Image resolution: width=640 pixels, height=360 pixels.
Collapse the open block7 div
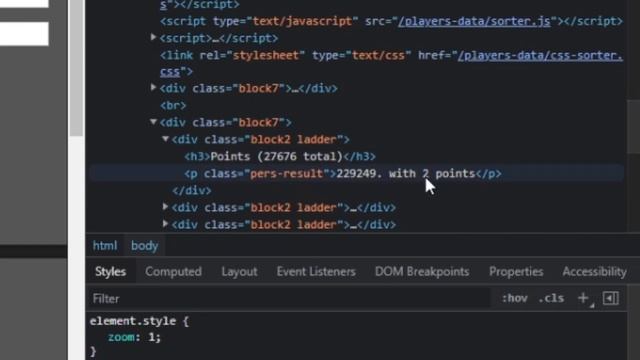point(153,122)
